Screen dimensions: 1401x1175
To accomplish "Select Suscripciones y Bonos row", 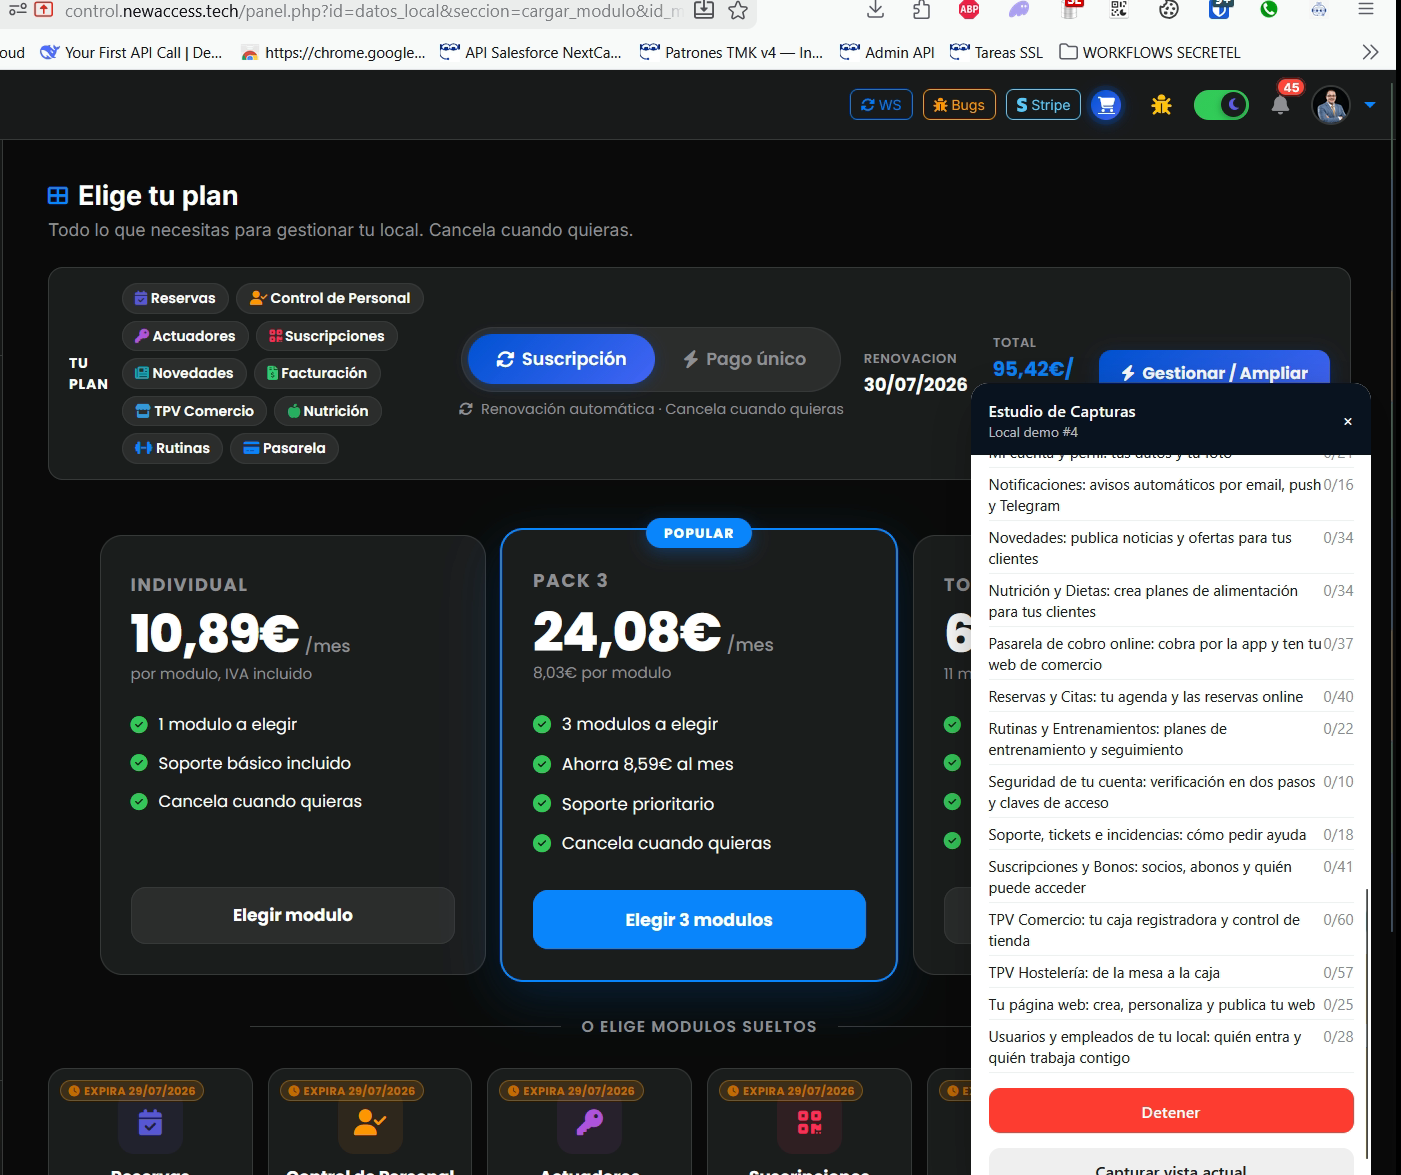I will tap(1170, 877).
